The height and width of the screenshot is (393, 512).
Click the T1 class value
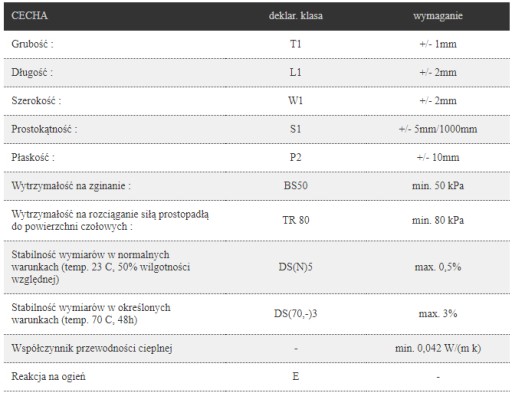point(296,44)
